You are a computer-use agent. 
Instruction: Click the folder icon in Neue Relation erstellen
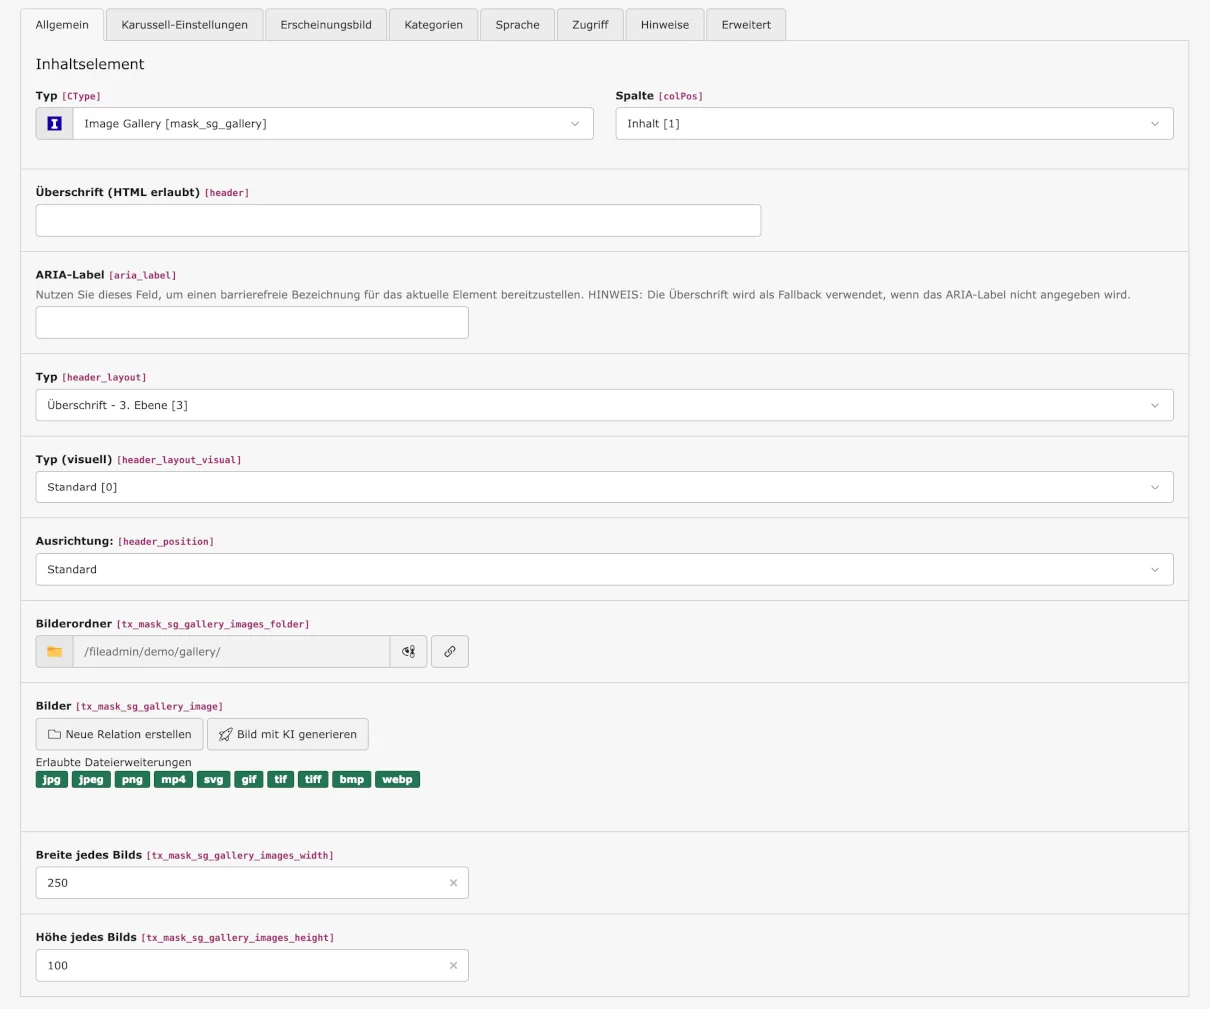coord(55,735)
